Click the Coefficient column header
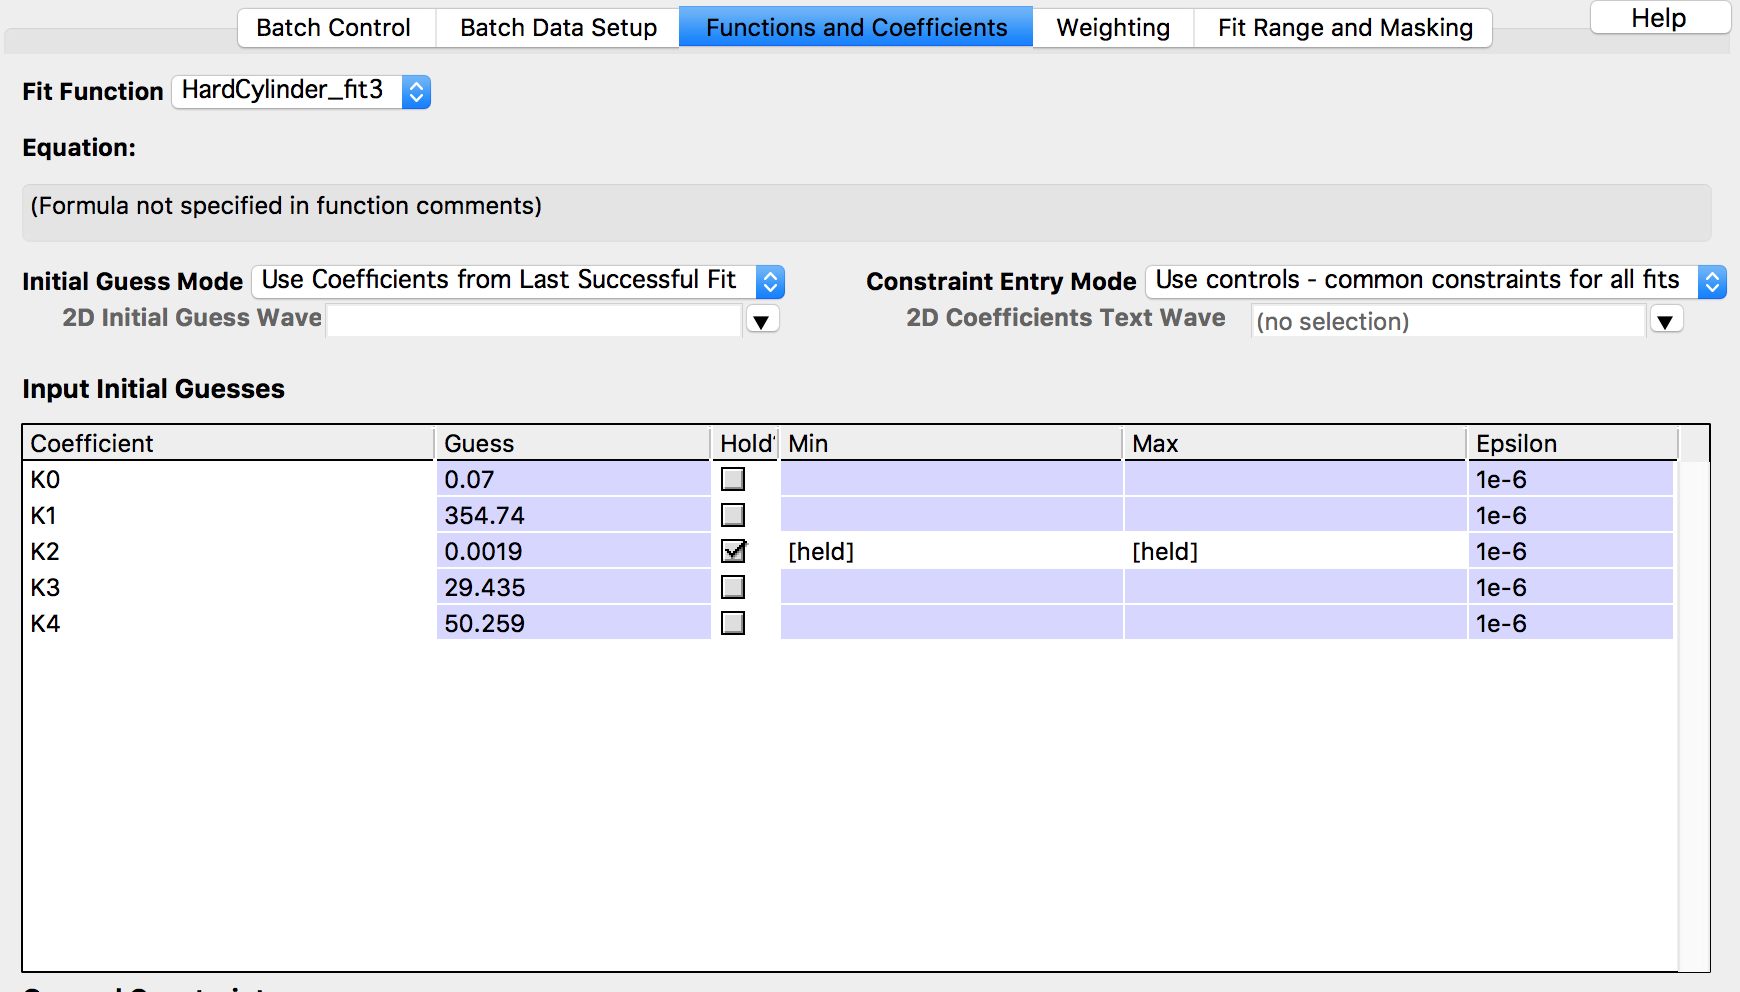This screenshot has height=992, width=1740. (228, 443)
